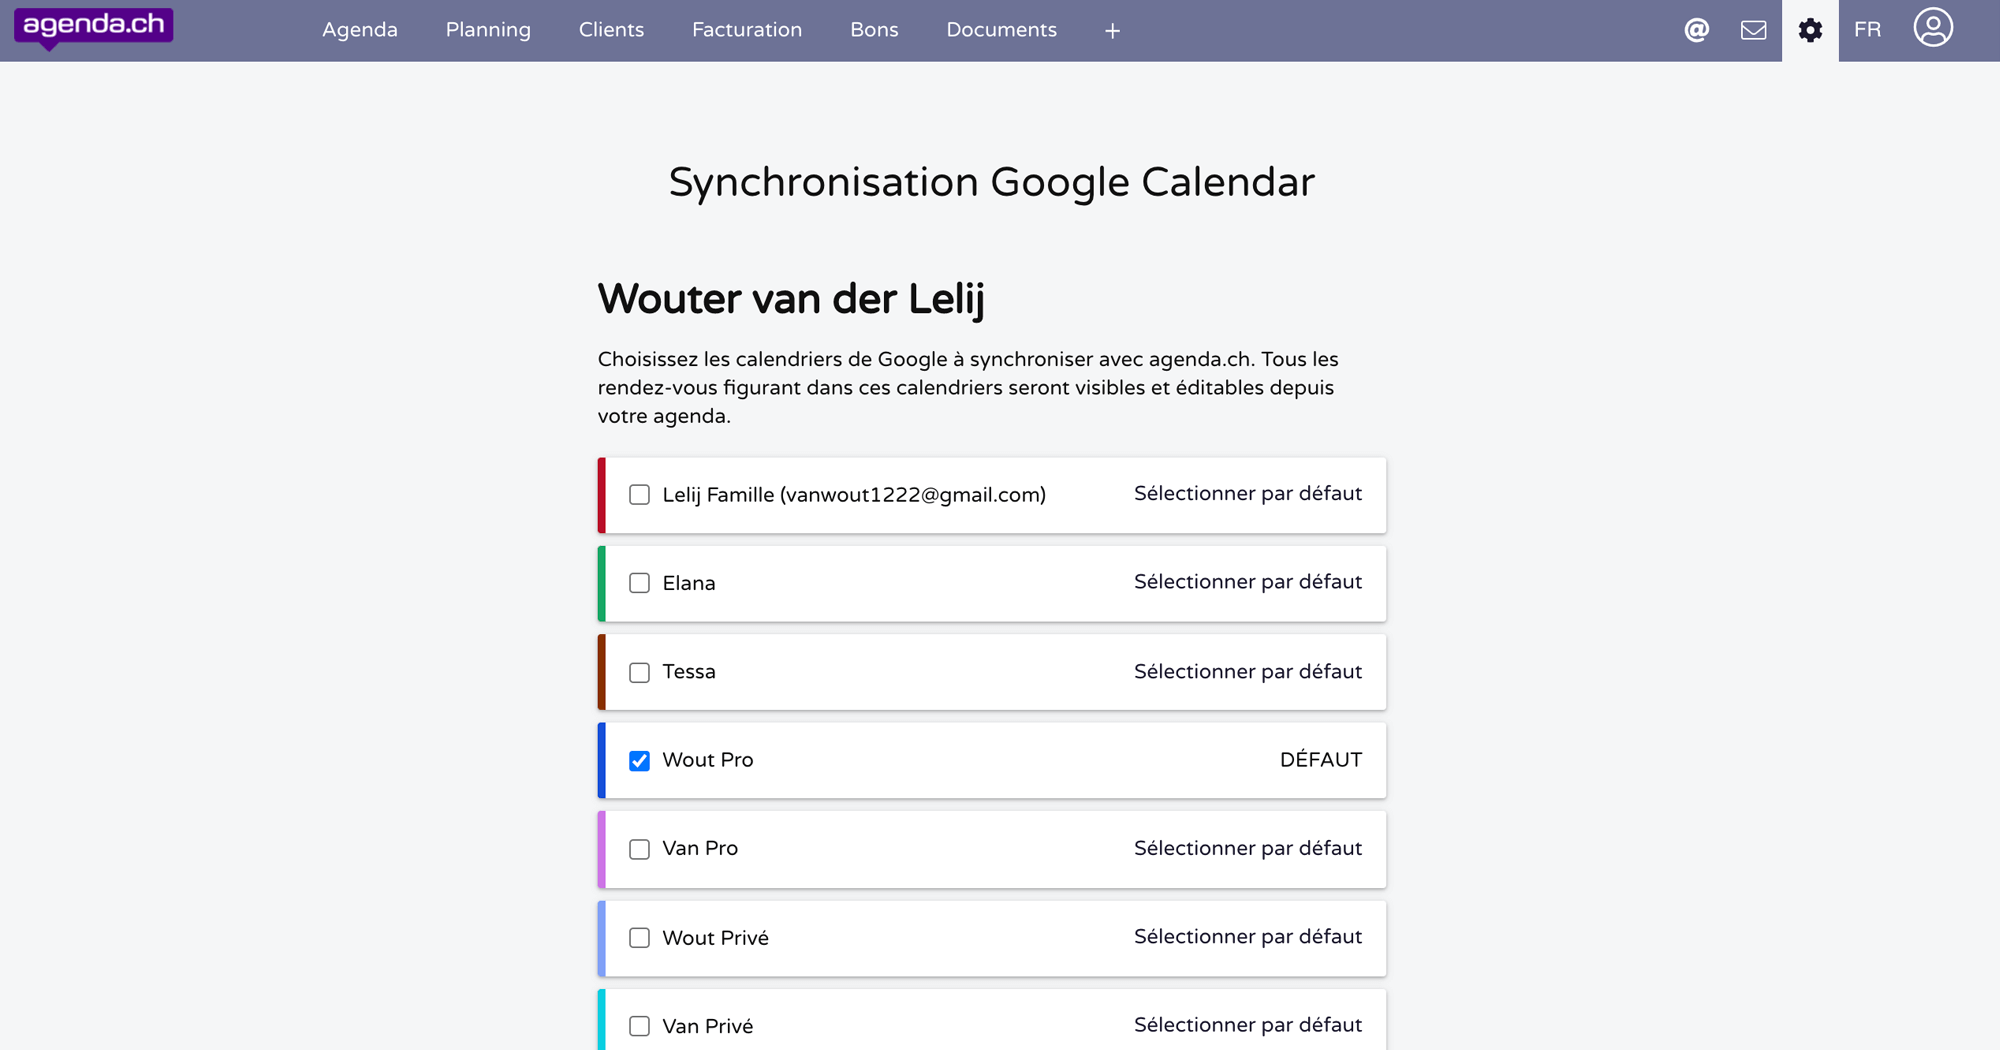Open the settings gear icon

pyautogui.click(x=1810, y=30)
